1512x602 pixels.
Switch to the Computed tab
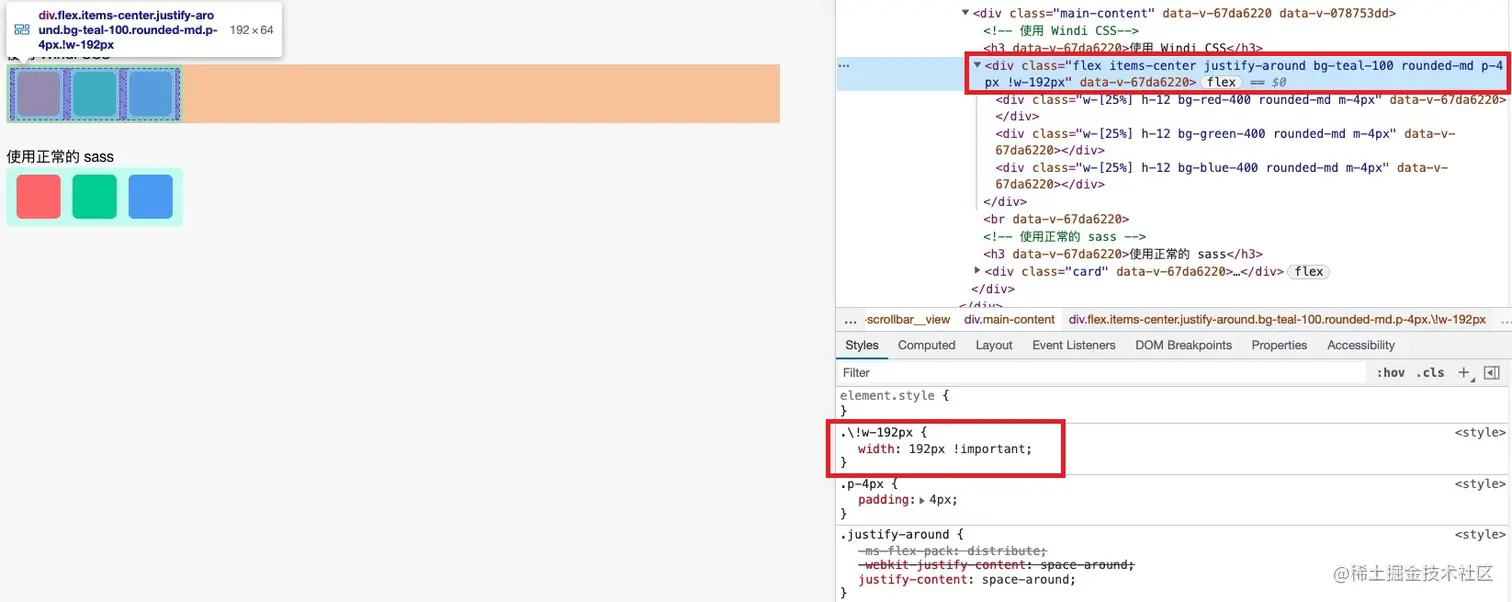(925, 345)
